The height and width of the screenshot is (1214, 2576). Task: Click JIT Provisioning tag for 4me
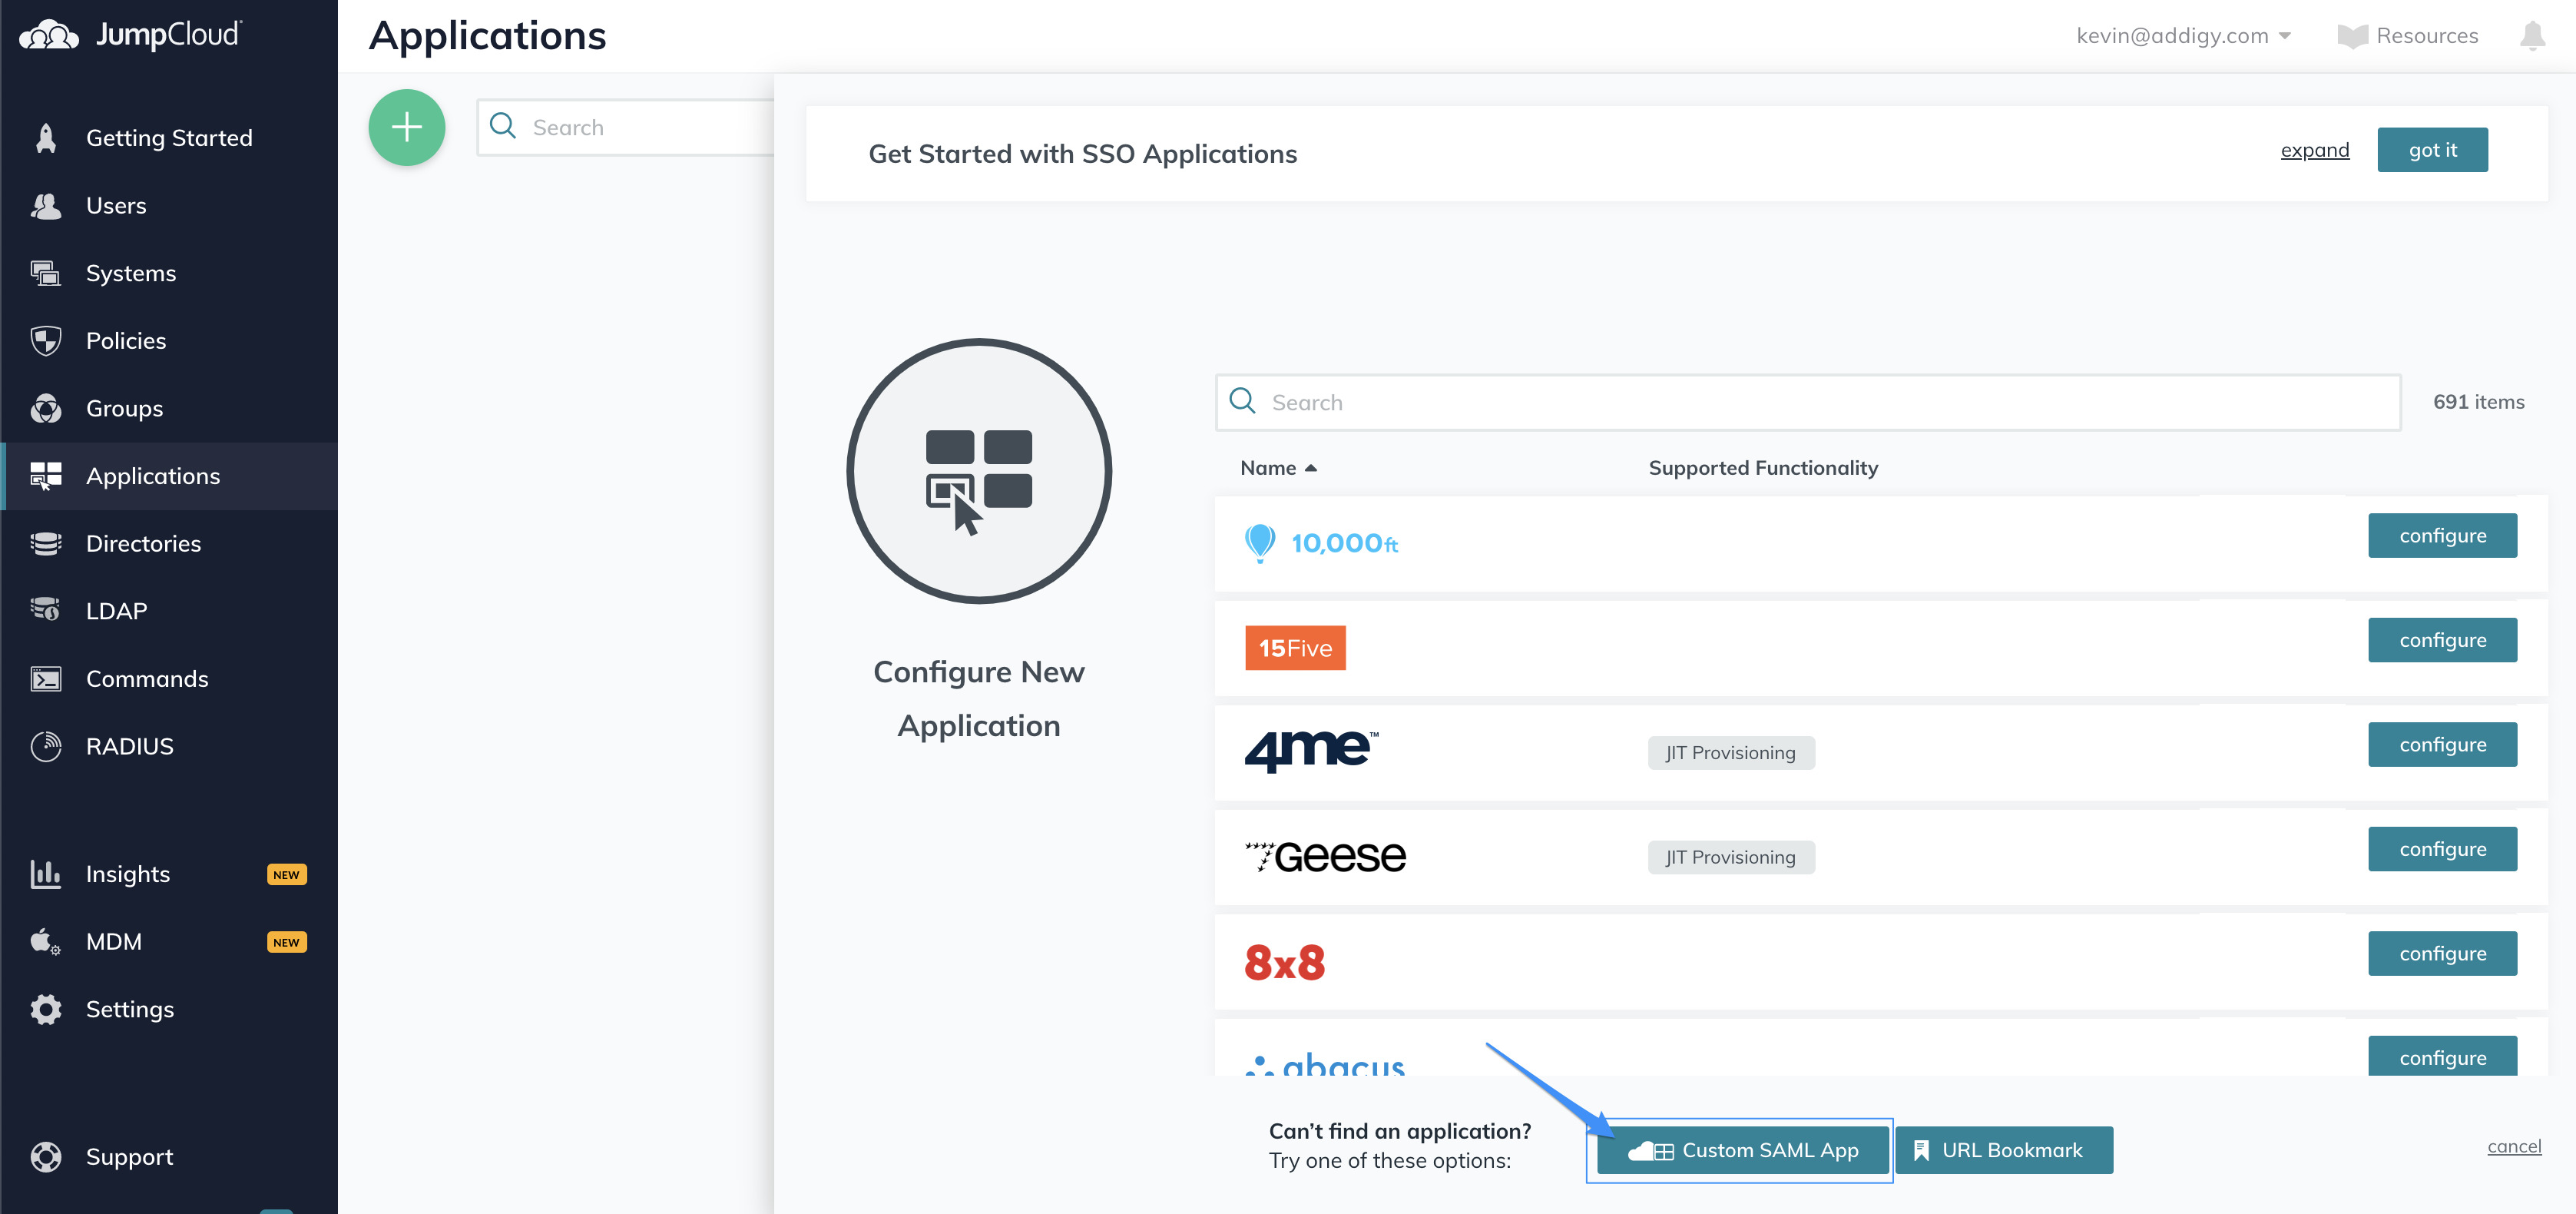[1731, 753]
